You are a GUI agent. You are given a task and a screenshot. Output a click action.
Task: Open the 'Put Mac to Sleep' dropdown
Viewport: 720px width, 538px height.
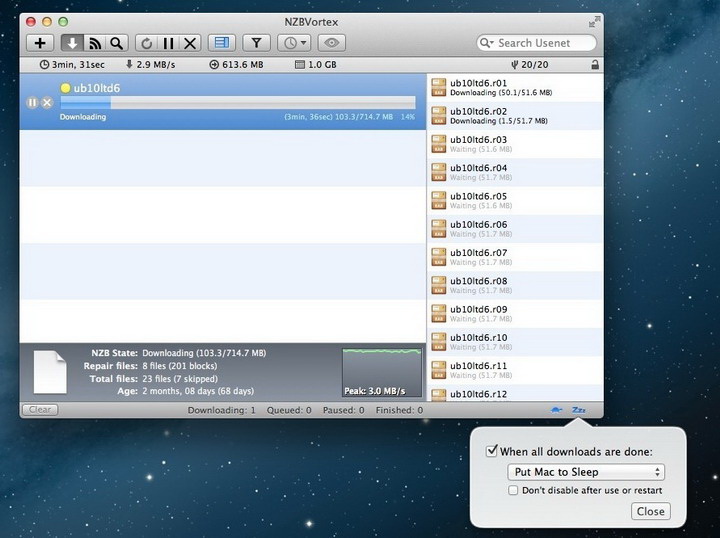coord(585,472)
